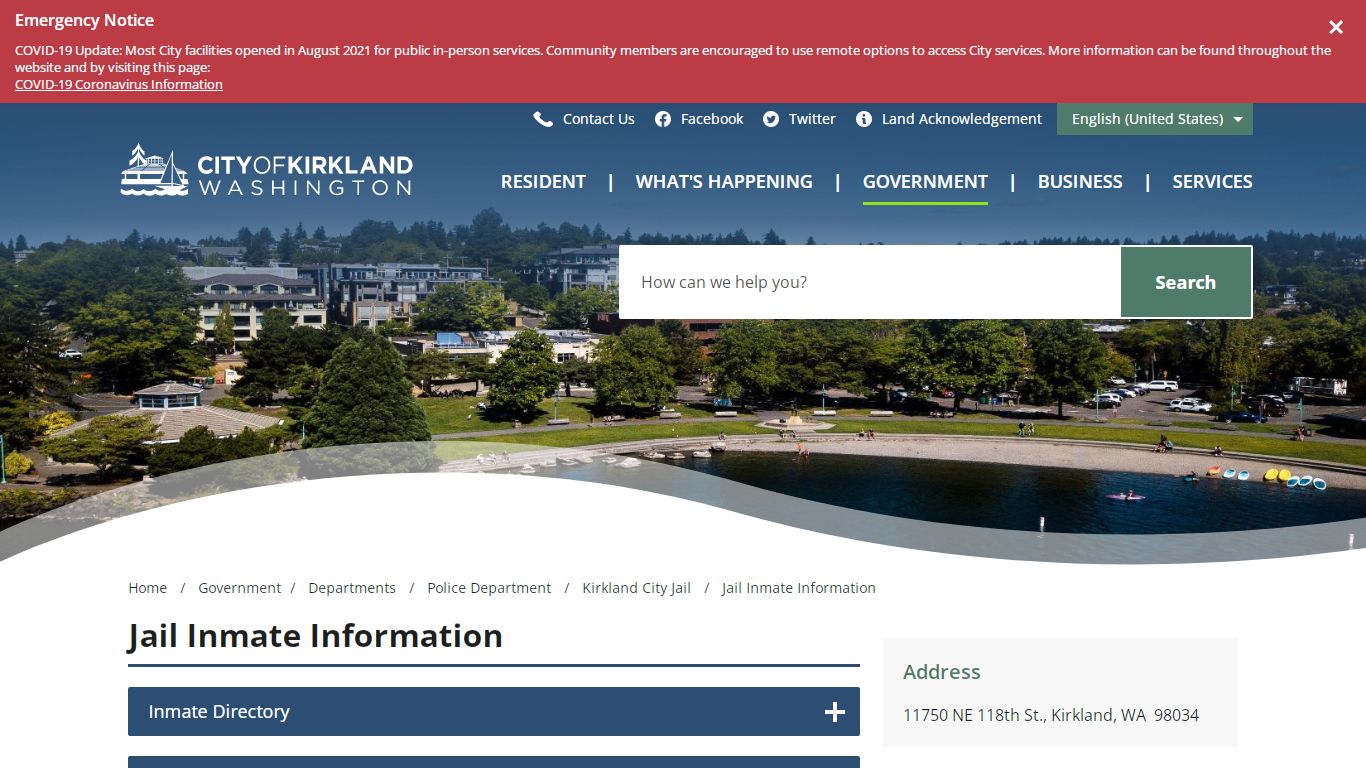Open the Twitter text link
1366x768 pixels.
pos(812,119)
